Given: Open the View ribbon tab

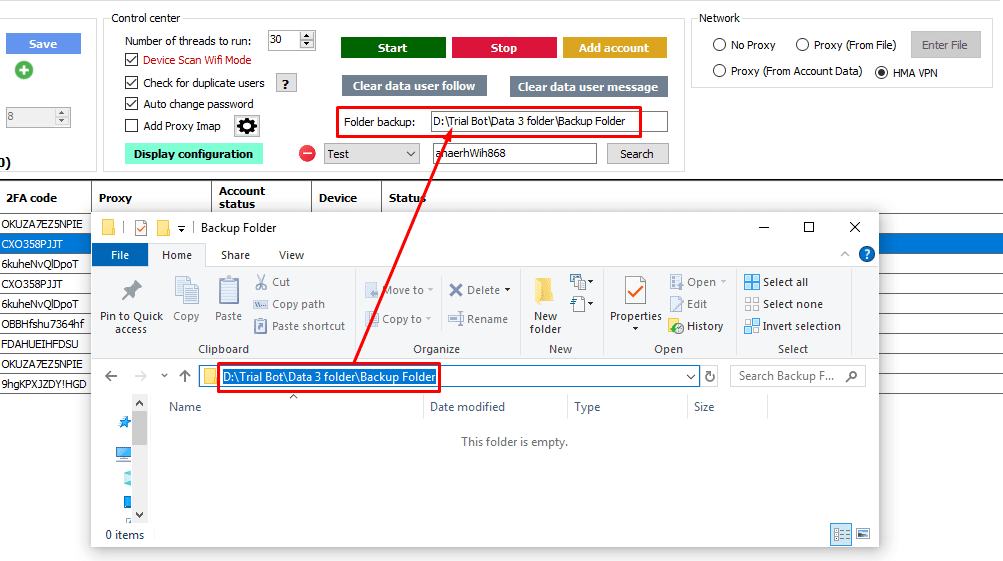Looking at the screenshot, I should point(291,255).
